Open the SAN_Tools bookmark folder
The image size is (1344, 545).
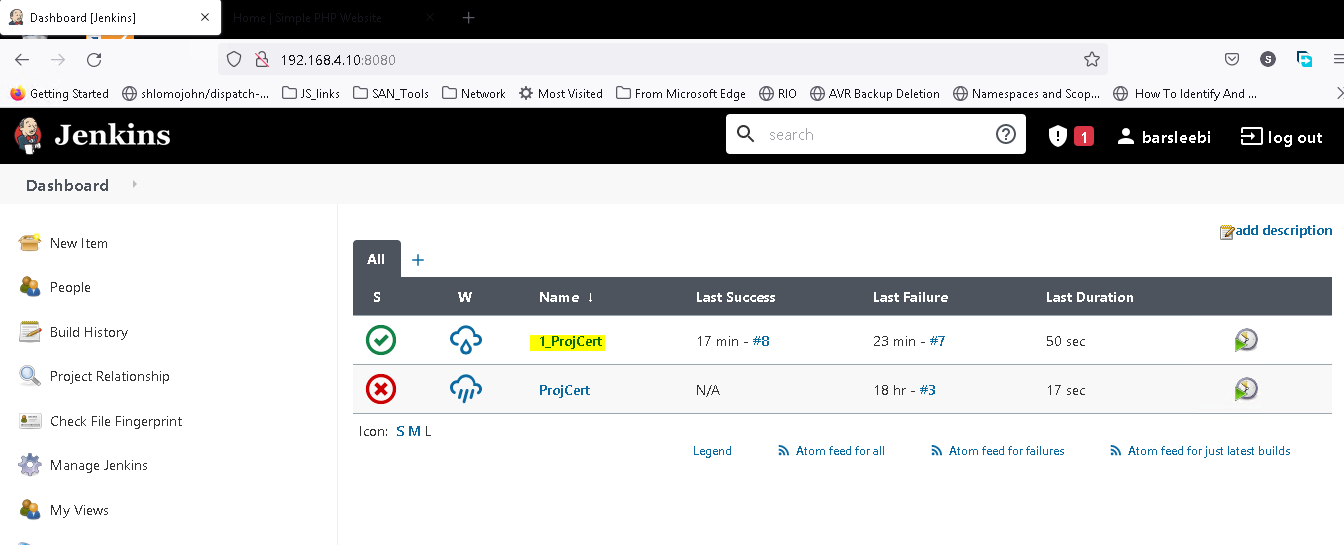tap(391, 93)
